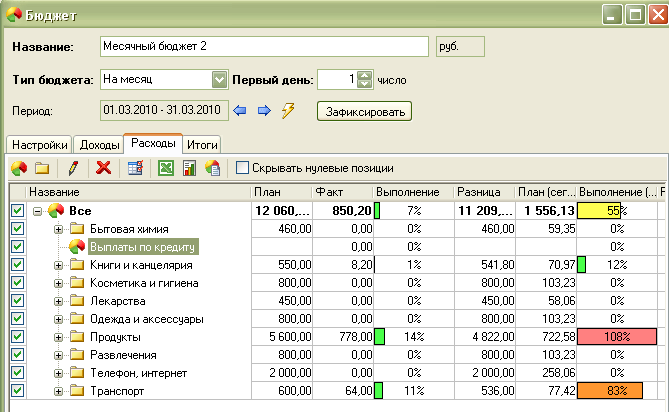The image size is (669, 412).
Task: Click the Название column header
Action: click(138, 192)
